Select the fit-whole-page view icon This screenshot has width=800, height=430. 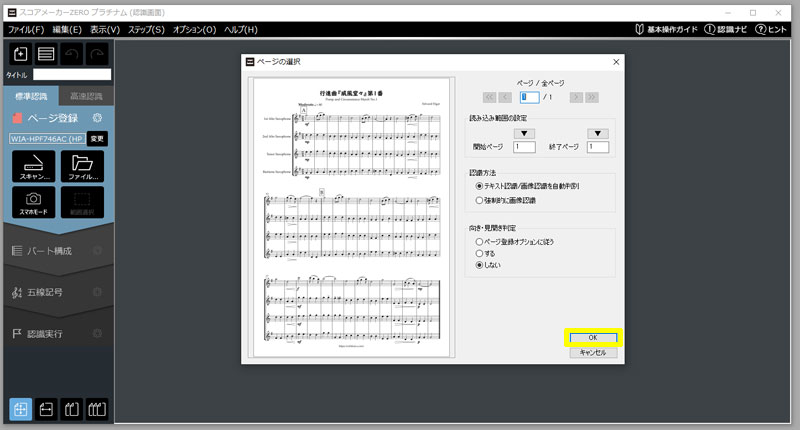[x=20, y=409]
